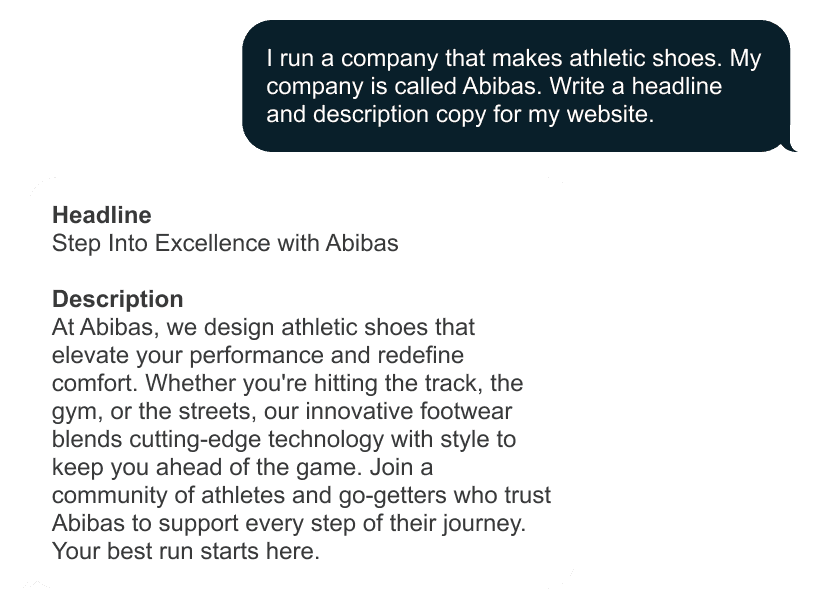This screenshot has width=818, height=609.
Task: Click the line 'keep you ahead of the game. Join a'
Action: pos(243,468)
